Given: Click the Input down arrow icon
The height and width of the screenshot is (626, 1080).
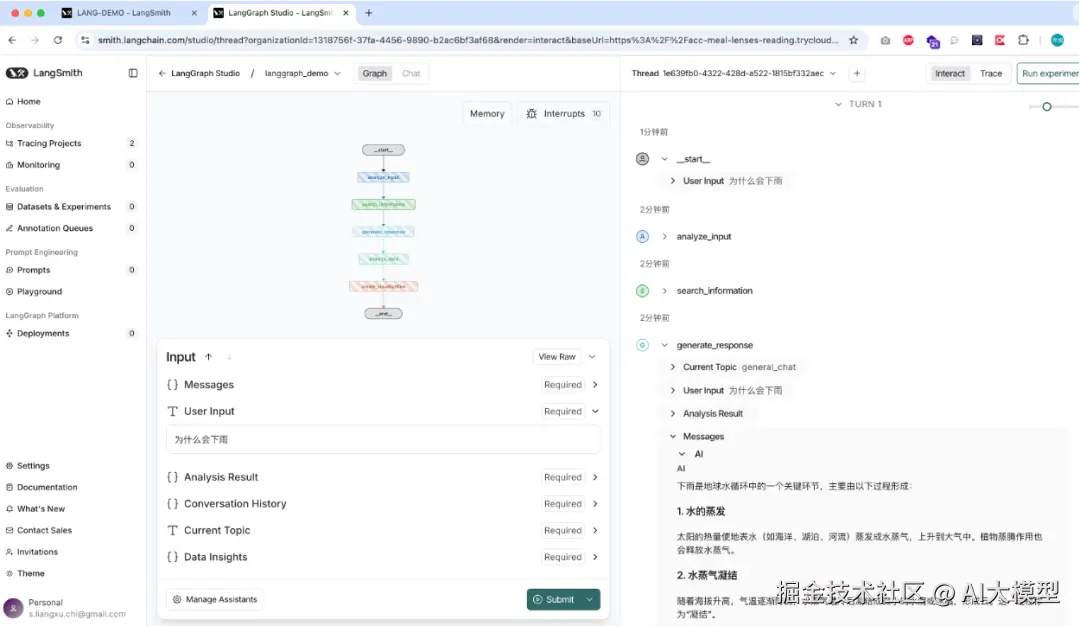Looking at the screenshot, I should pyautogui.click(x=229, y=357).
